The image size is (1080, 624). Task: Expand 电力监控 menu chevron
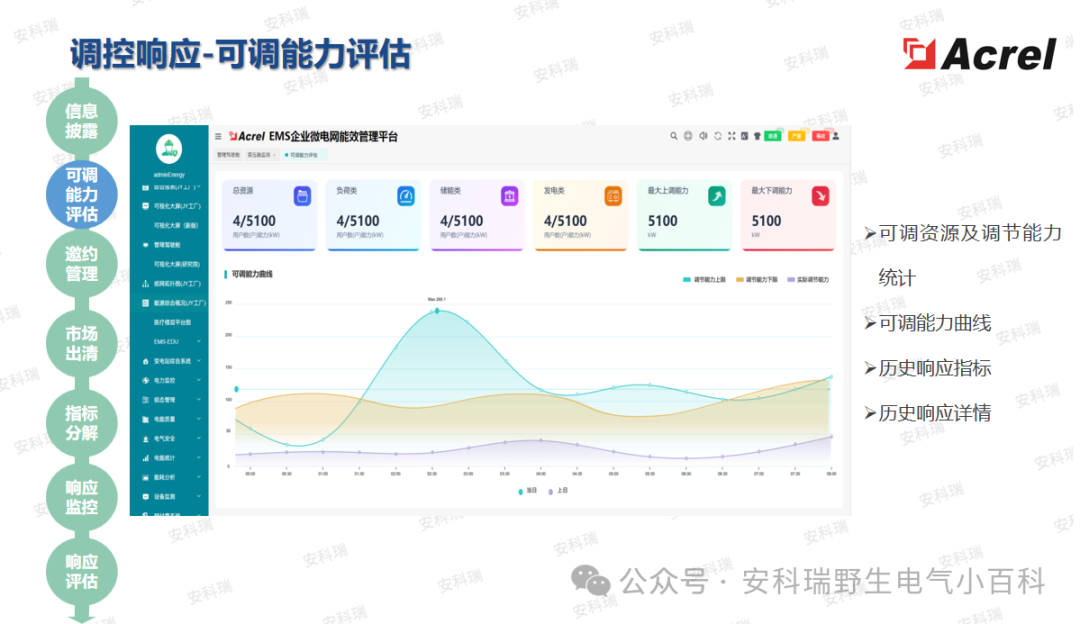(199, 380)
